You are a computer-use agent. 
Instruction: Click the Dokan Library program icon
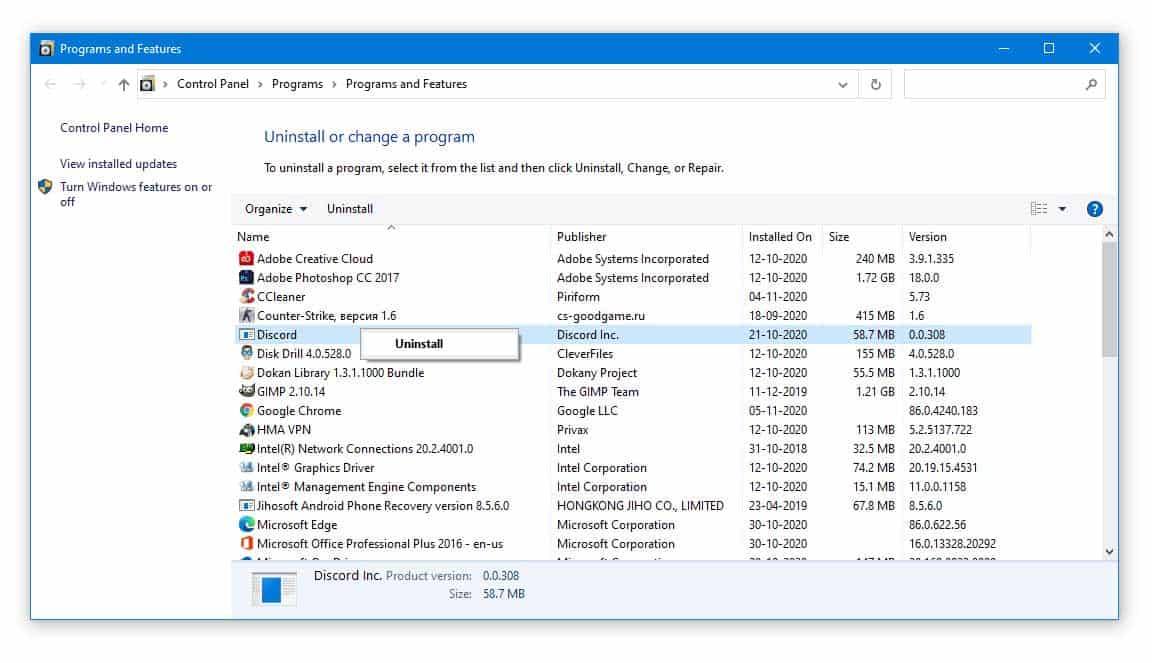(x=246, y=373)
